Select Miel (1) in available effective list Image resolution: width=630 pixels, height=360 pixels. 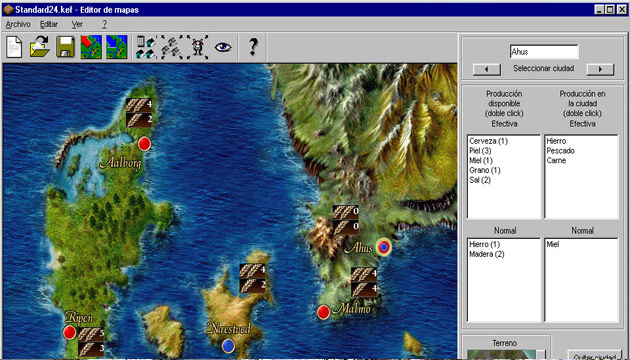click(x=481, y=161)
